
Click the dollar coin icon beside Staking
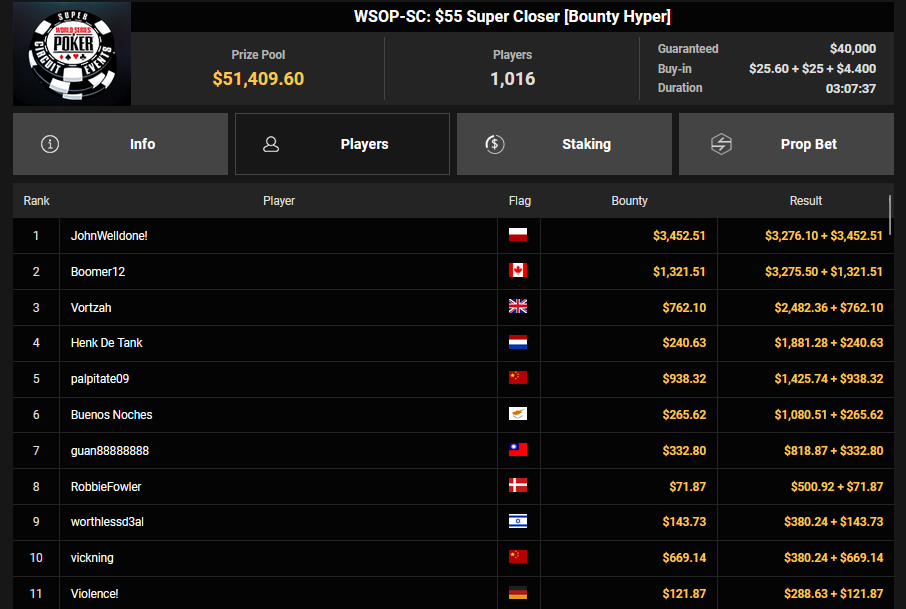click(494, 144)
